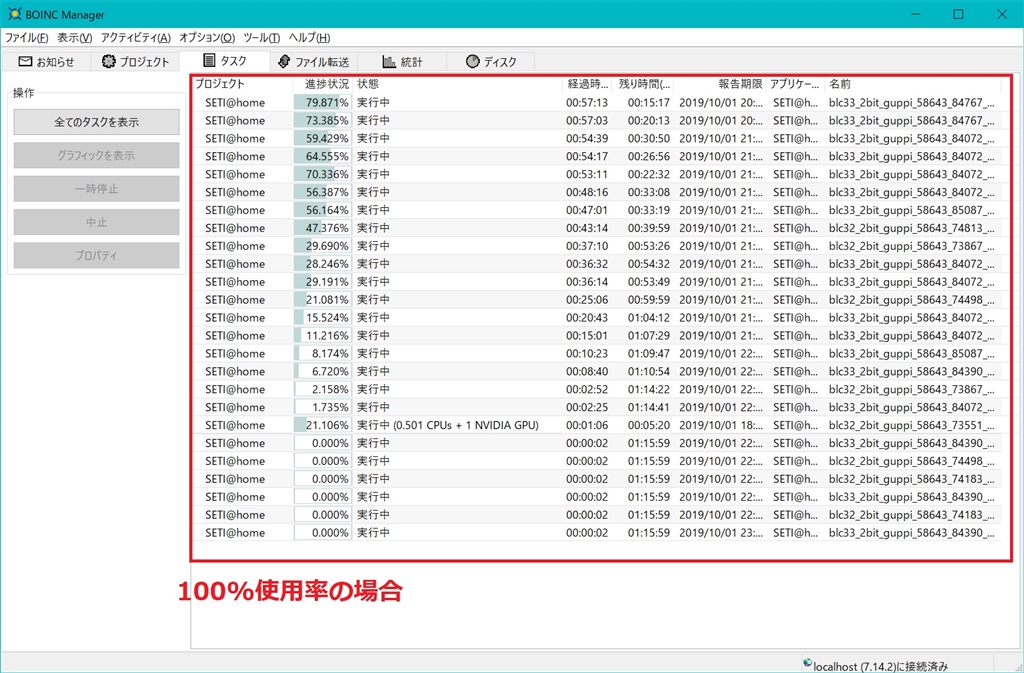Click elapsed time 00:36:14
The image size is (1024, 673).
click(586, 282)
